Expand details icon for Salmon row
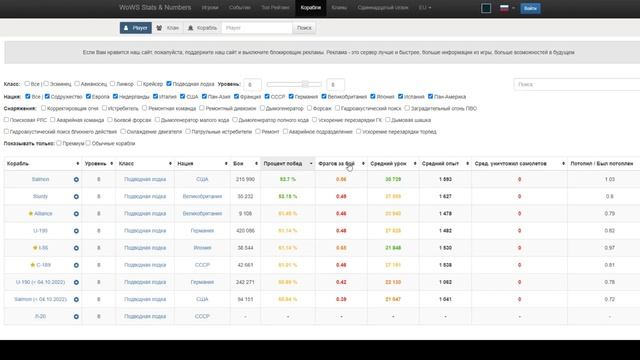Screen dimensions: 640x360 pos(76,180)
